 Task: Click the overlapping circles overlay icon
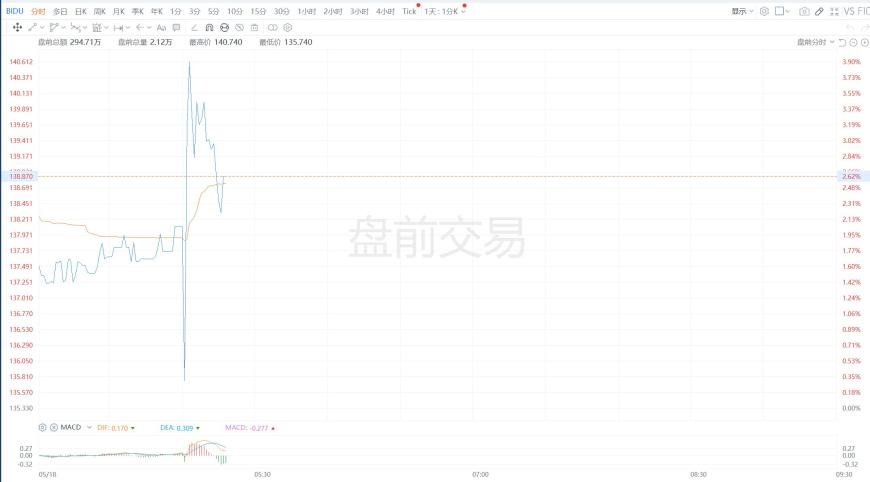pyautogui.click(x=272, y=27)
